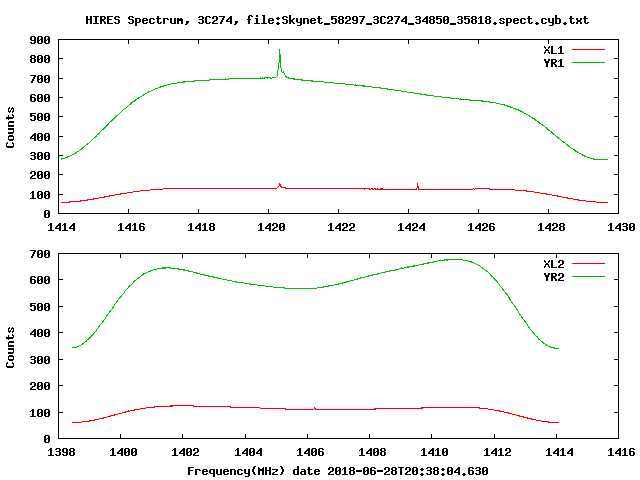Click the 1412 frequency tick label
Screen dimensions: 640x480
pyautogui.click(x=497, y=452)
